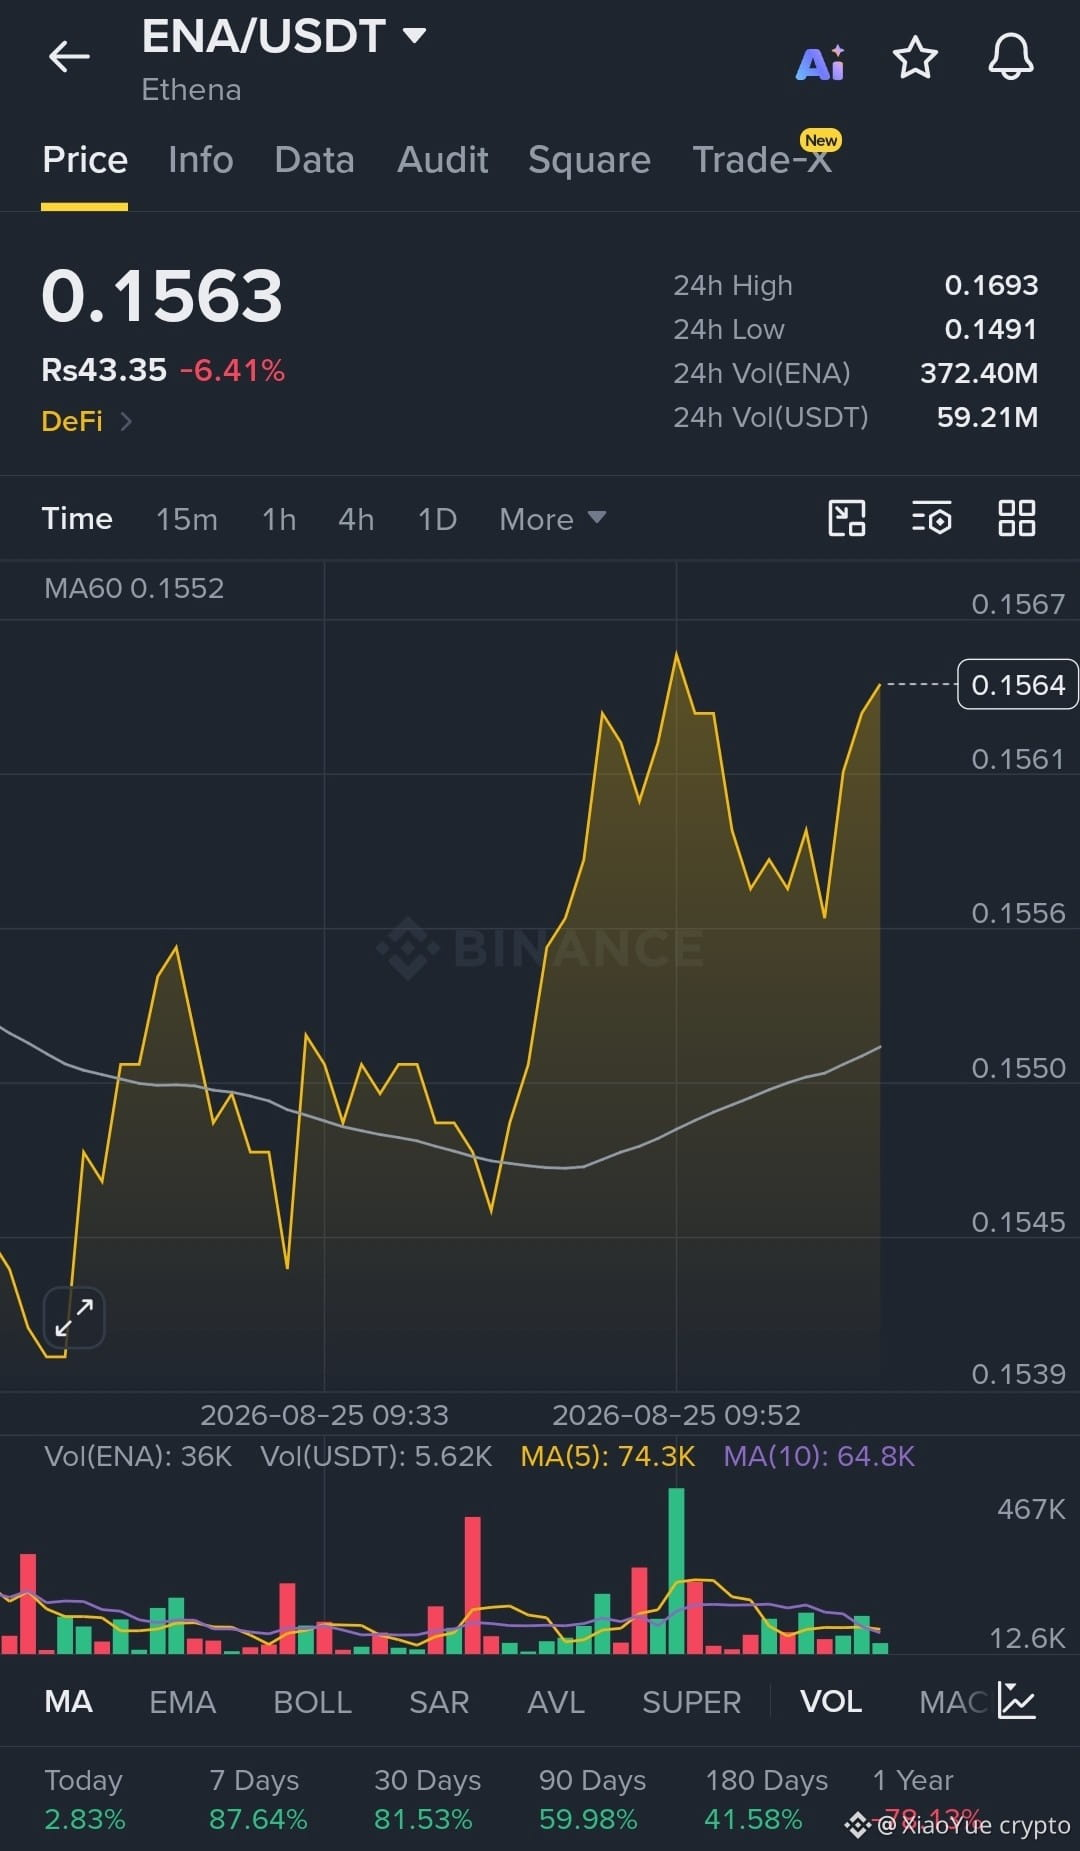Toggle the SAR indicator

(x=439, y=1701)
